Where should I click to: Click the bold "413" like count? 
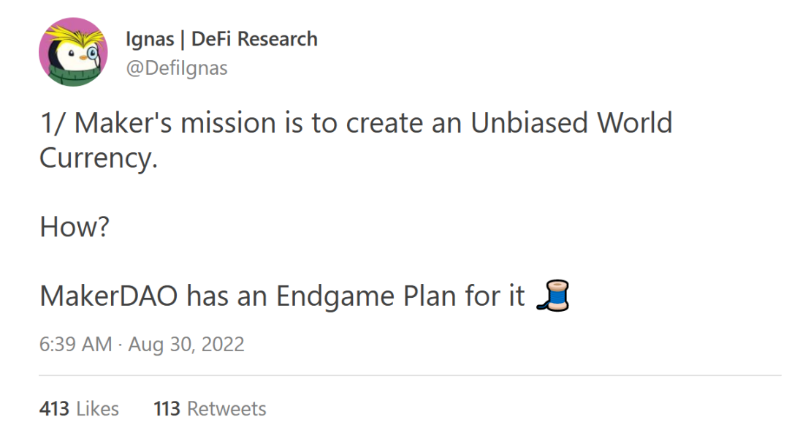pyautogui.click(x=54, y=409)
